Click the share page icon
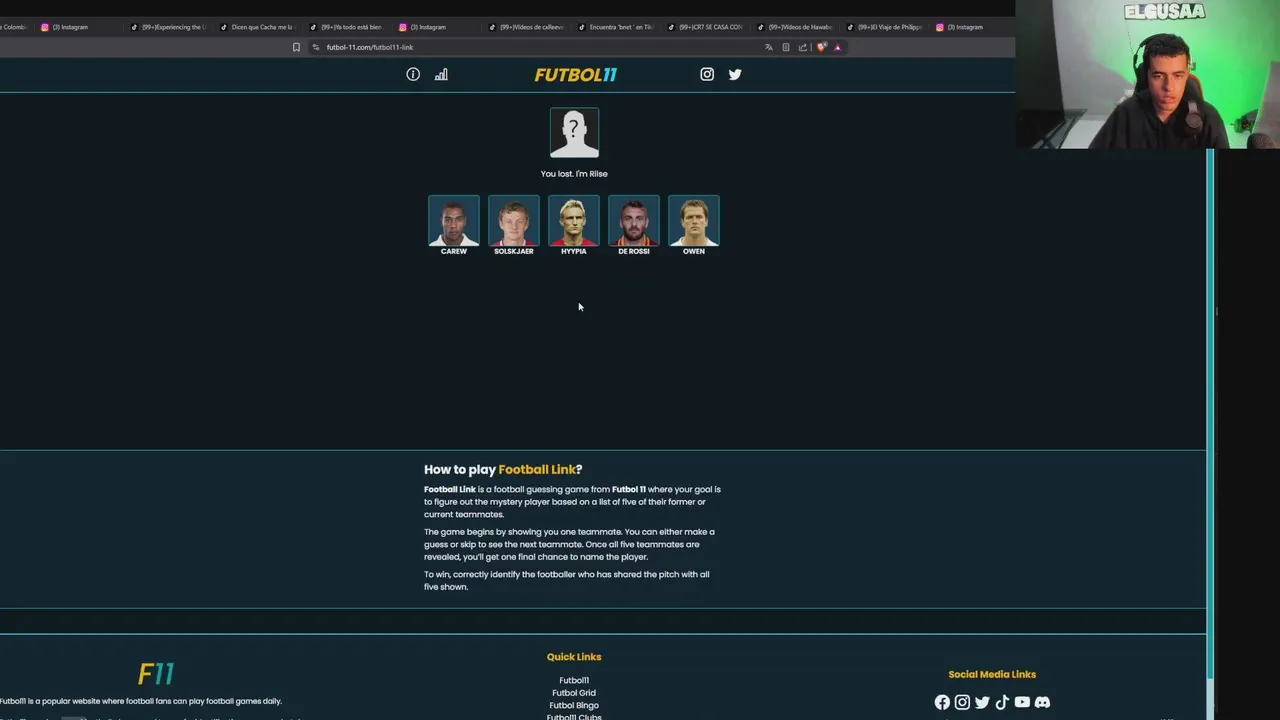The image size is (1280, 720). point(802,47)
